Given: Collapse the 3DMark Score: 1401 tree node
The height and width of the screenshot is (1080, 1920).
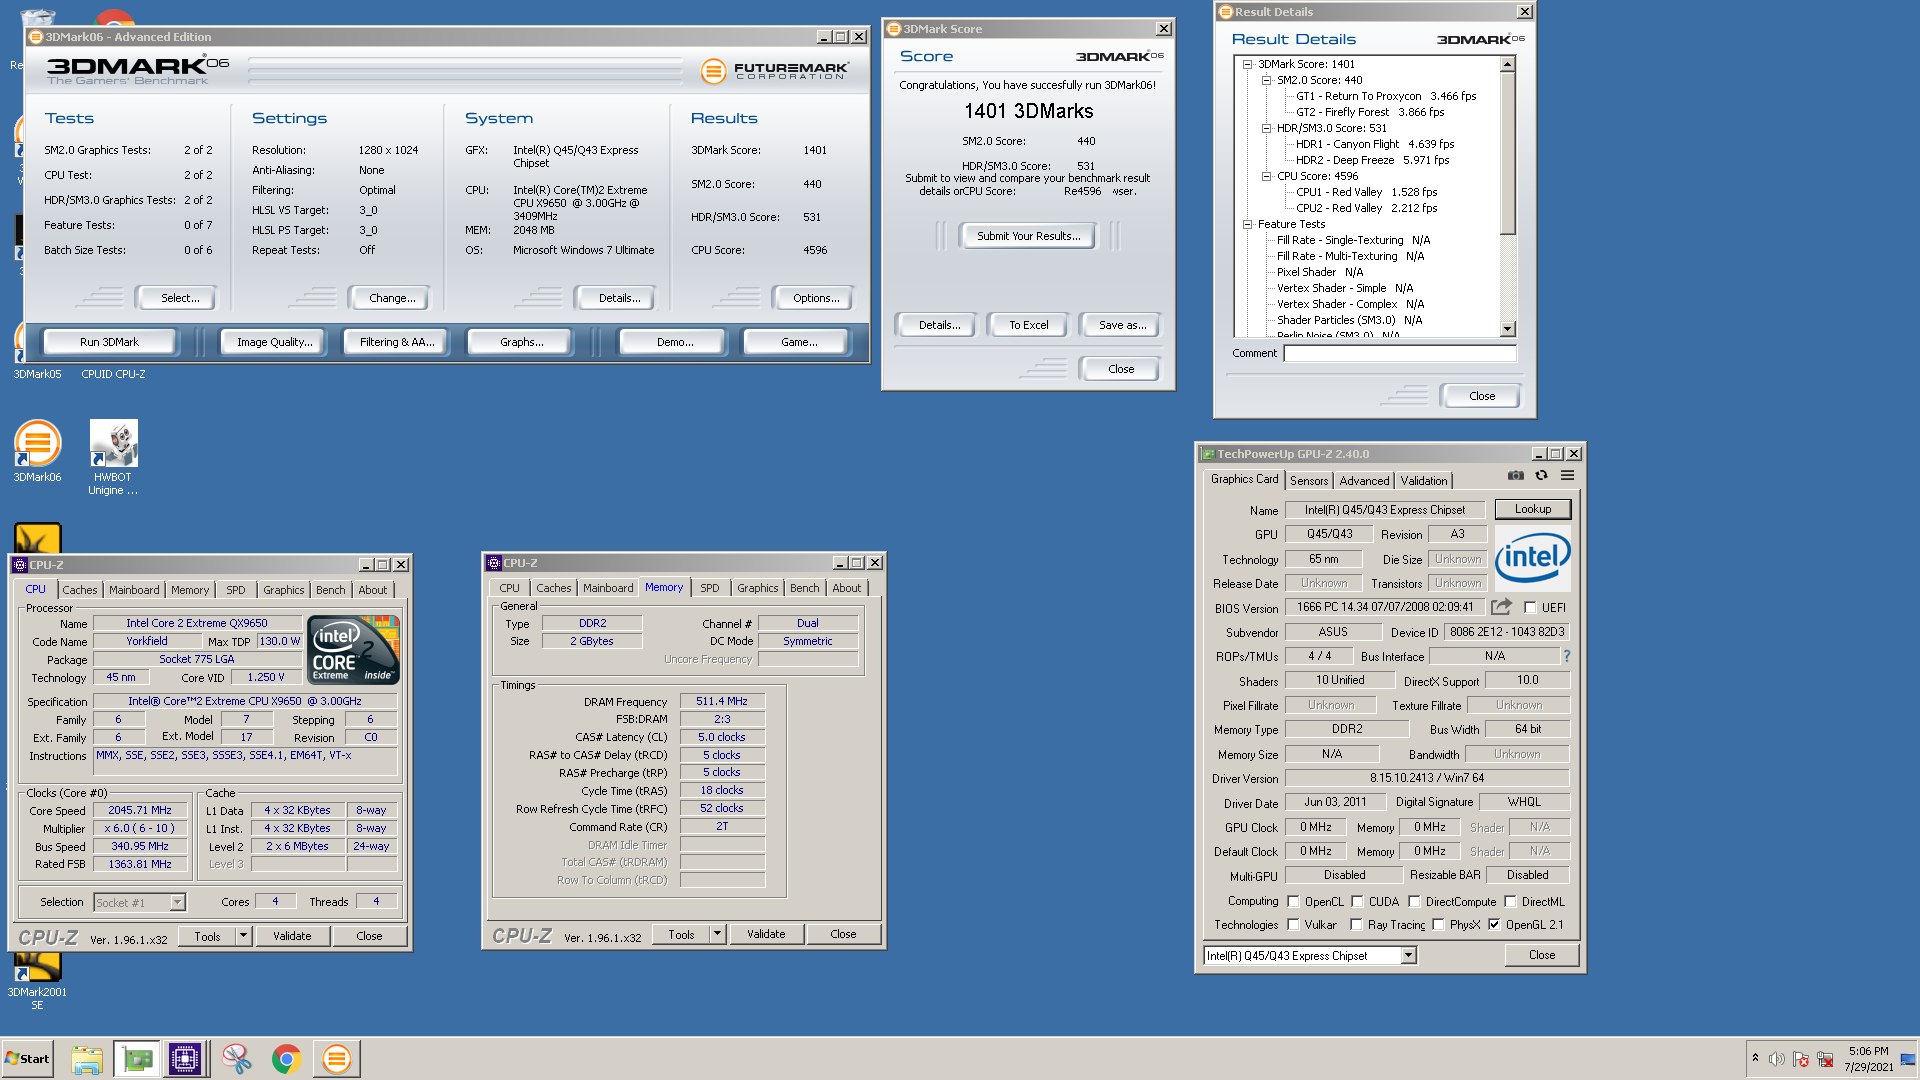Looking at the screenshot, I should point(1247,64).
